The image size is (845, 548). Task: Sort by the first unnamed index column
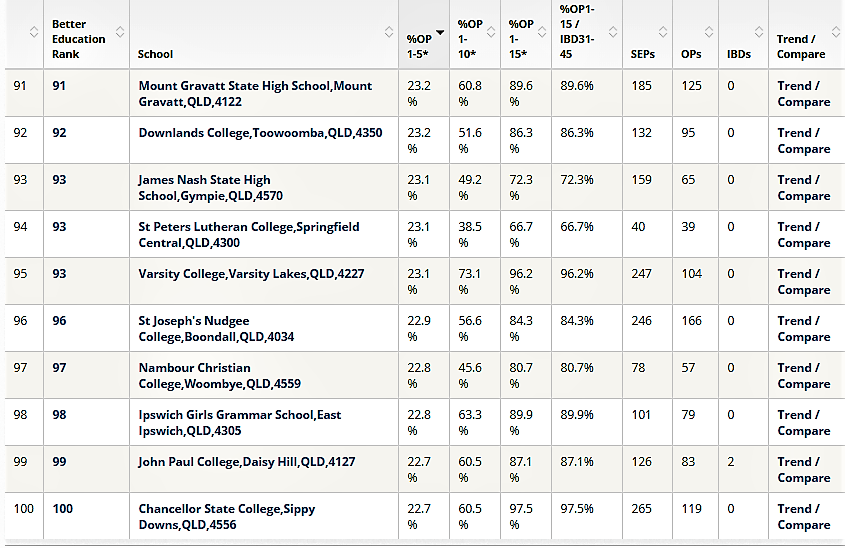pos(33,32)
